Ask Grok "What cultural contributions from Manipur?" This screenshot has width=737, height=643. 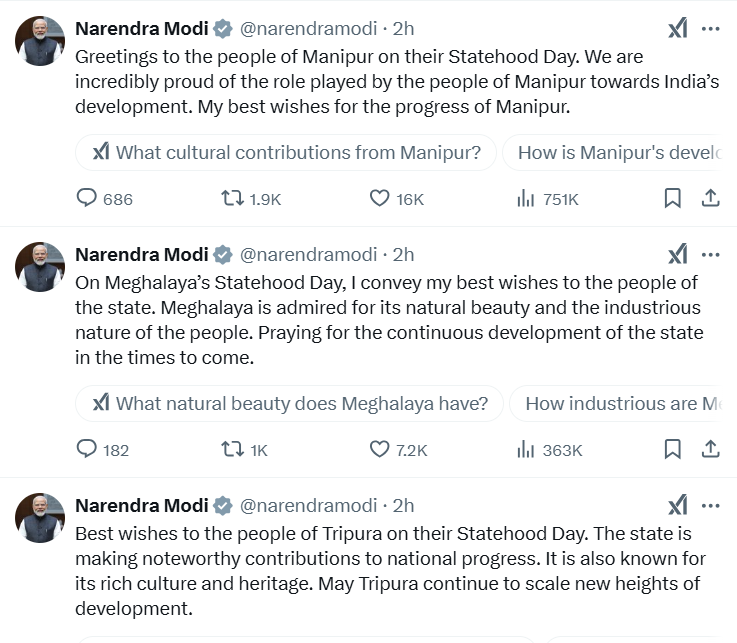(287, 153)
